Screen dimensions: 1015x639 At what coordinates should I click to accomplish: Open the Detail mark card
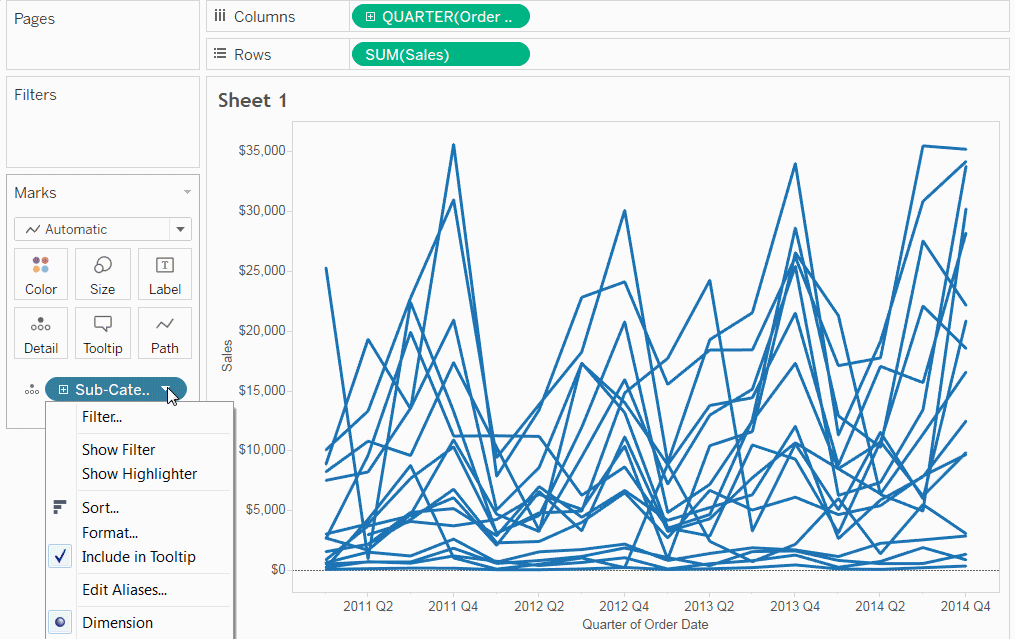click(x=41, y=333)
